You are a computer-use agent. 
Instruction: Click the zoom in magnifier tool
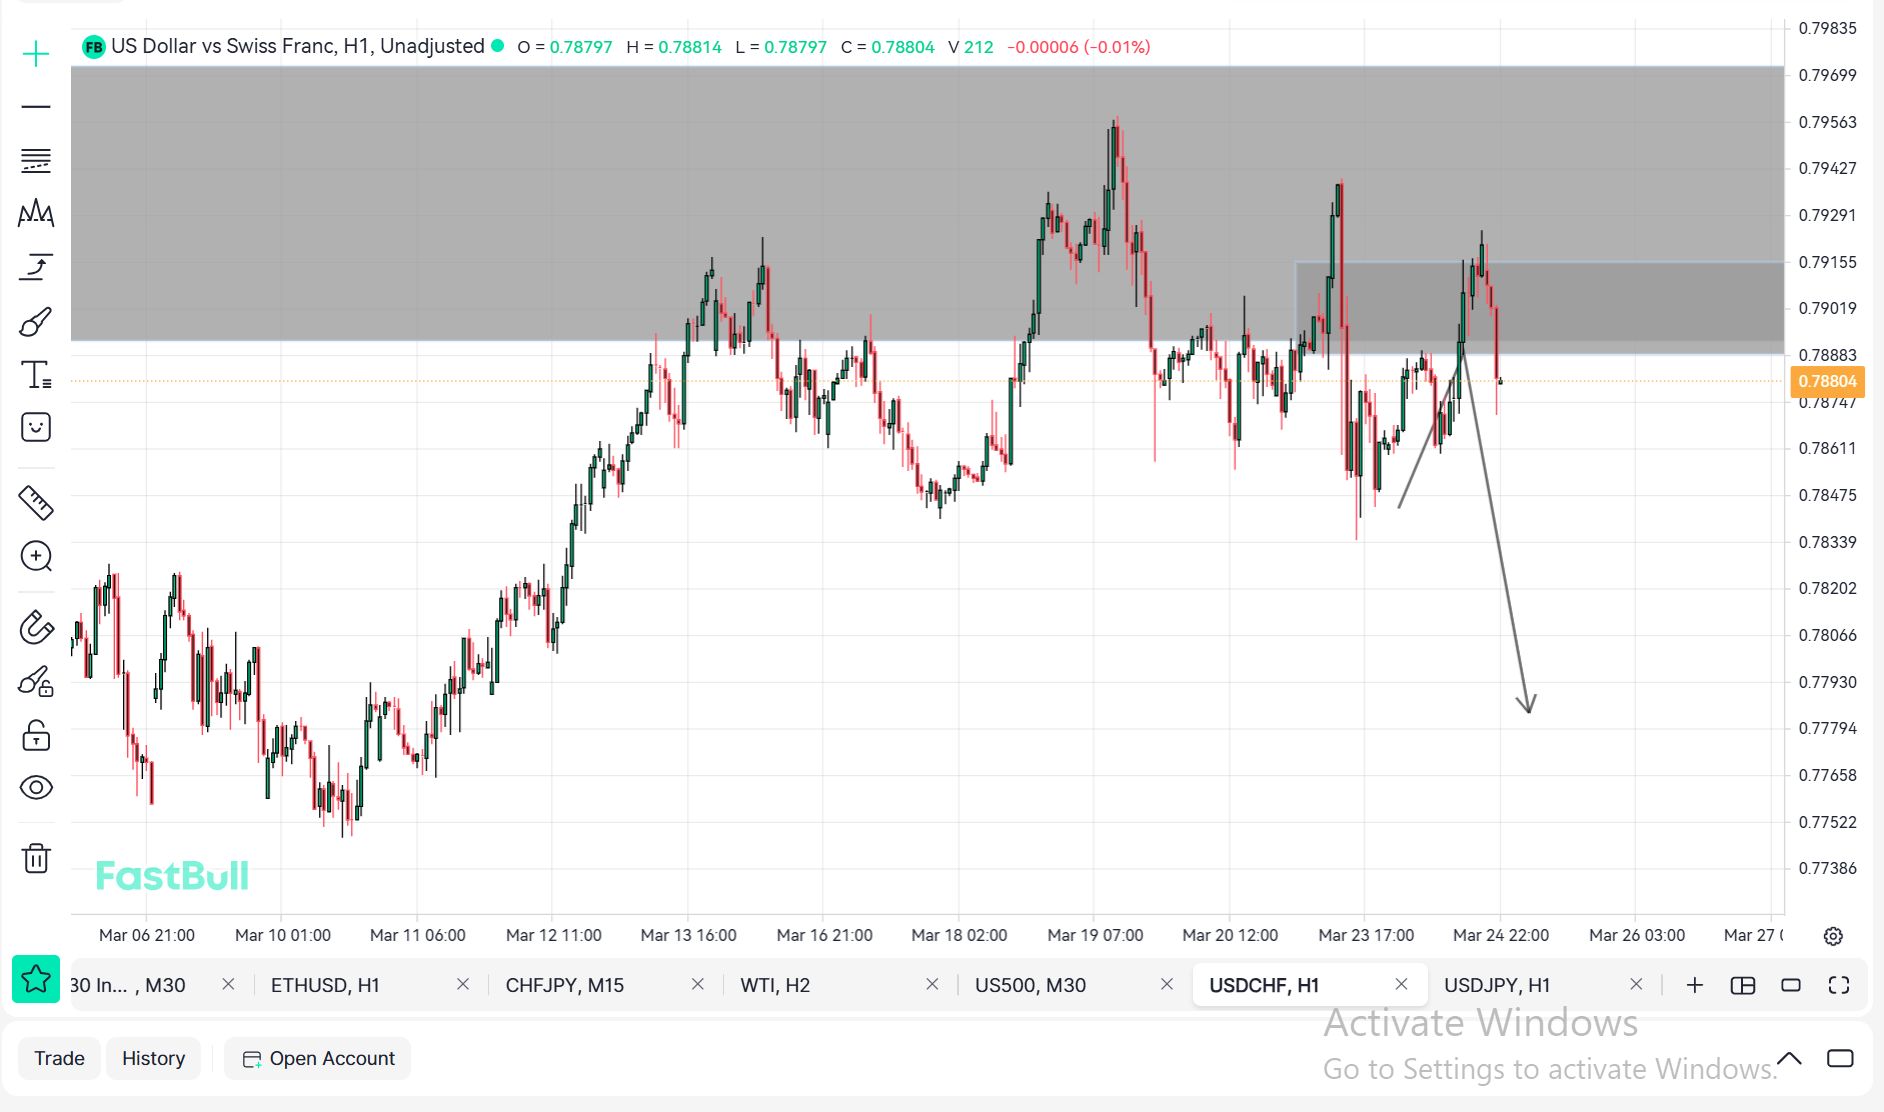click(36, 556)
